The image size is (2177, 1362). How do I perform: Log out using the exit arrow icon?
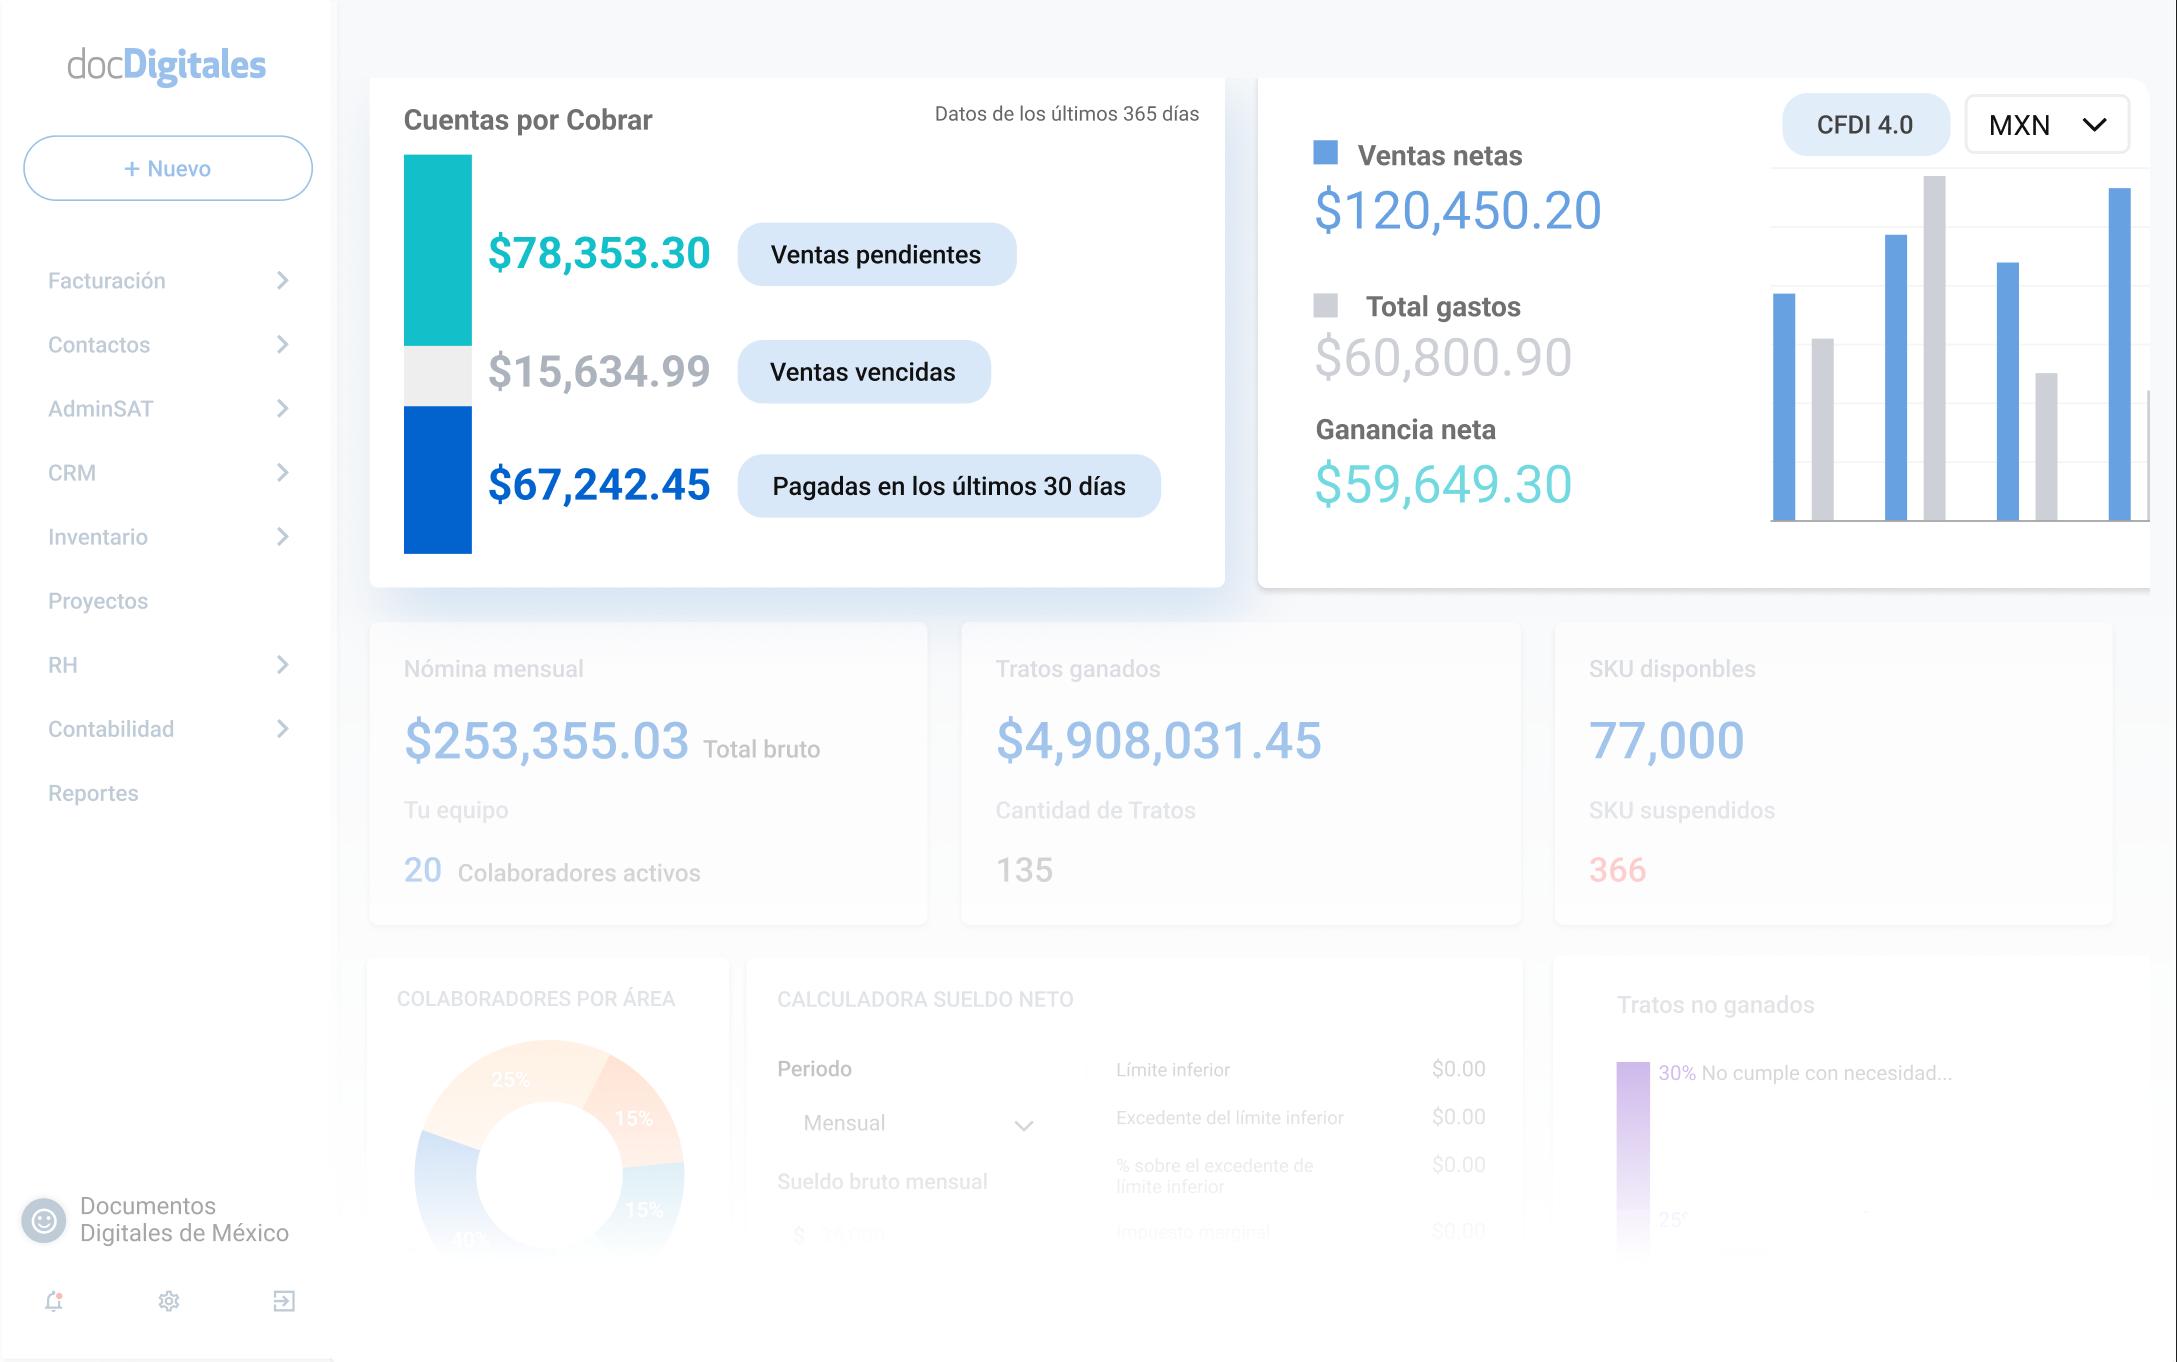click(x=285, y=1301)
